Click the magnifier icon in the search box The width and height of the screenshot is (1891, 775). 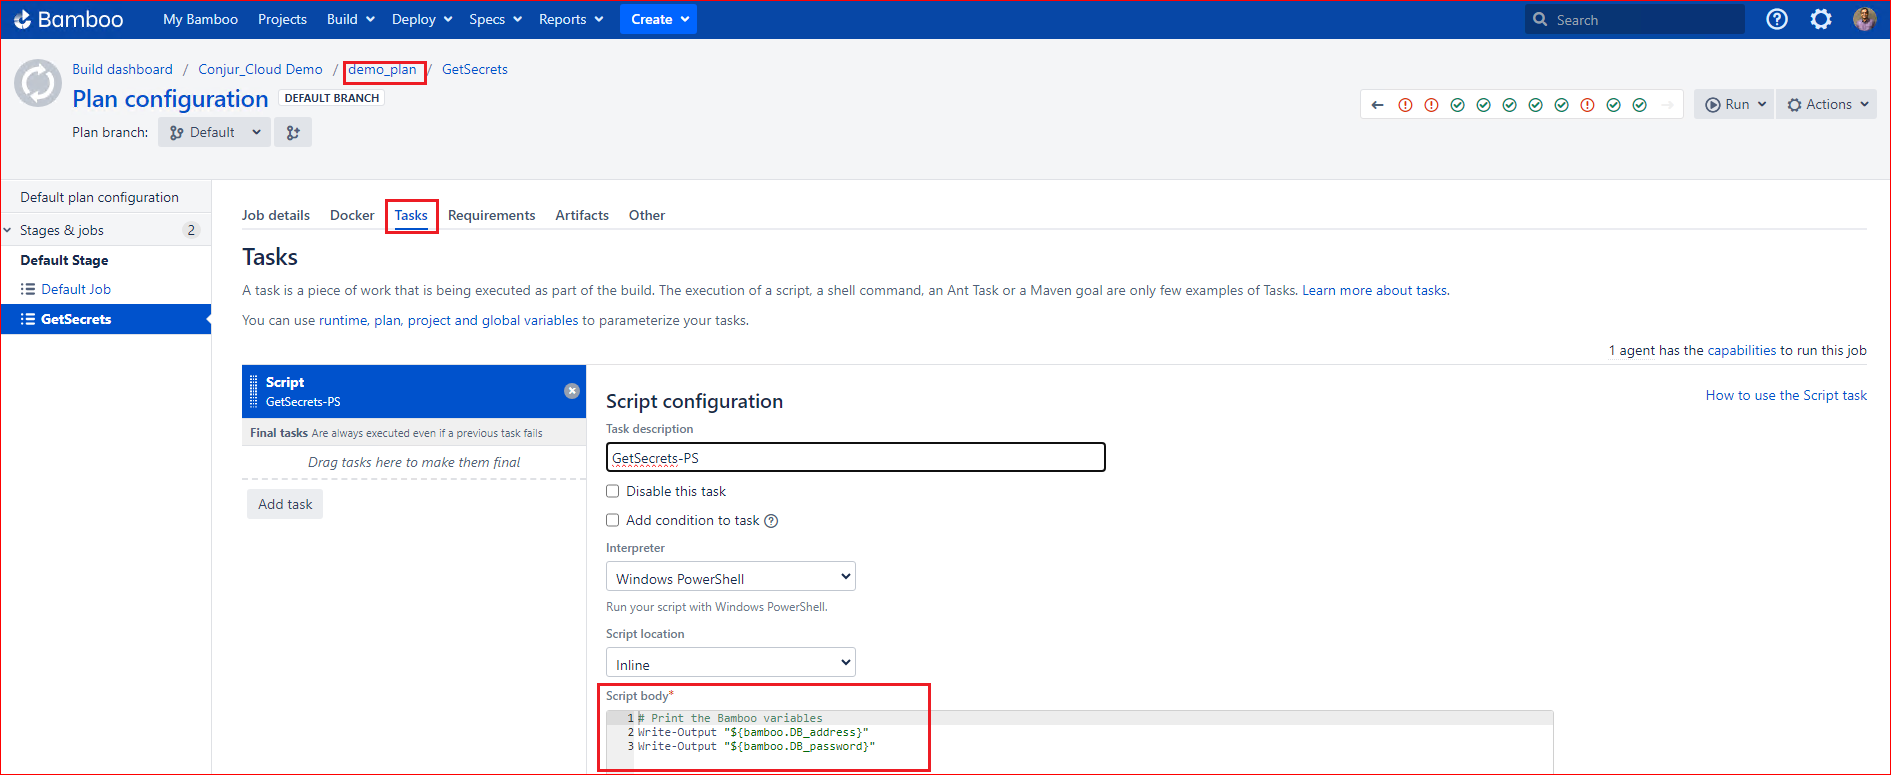pyautogui.click(x=1540, y=19)
